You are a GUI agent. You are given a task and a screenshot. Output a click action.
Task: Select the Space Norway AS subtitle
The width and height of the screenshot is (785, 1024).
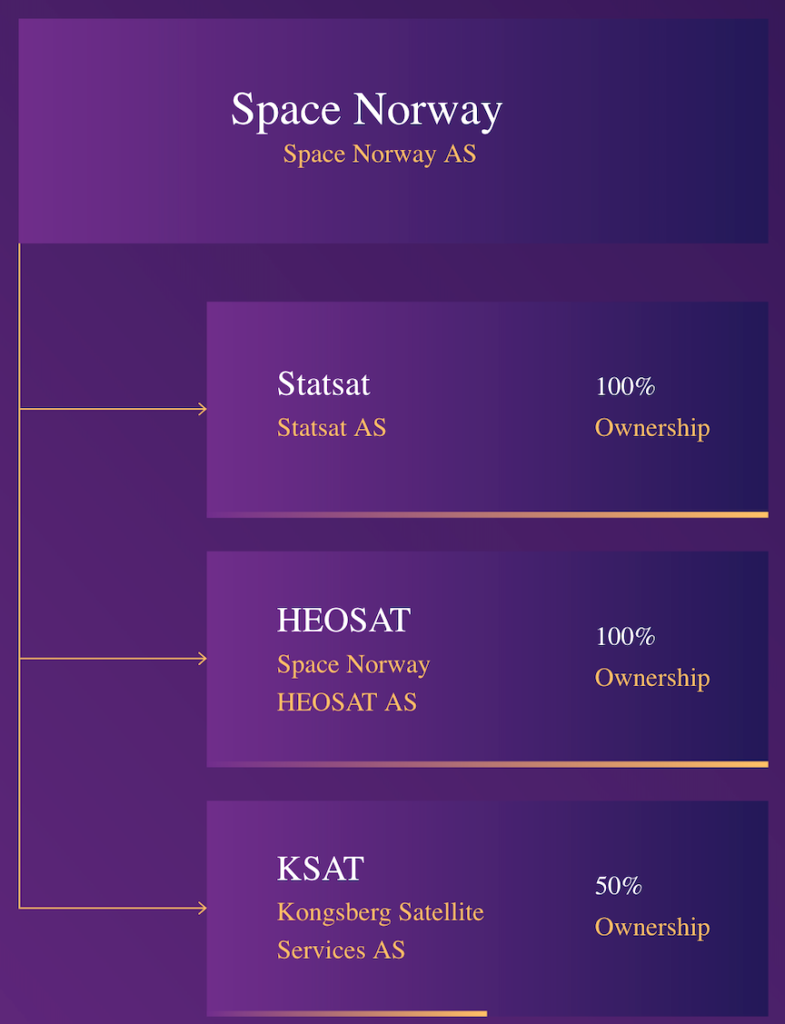pyautogui.click(x=379, y=155)
